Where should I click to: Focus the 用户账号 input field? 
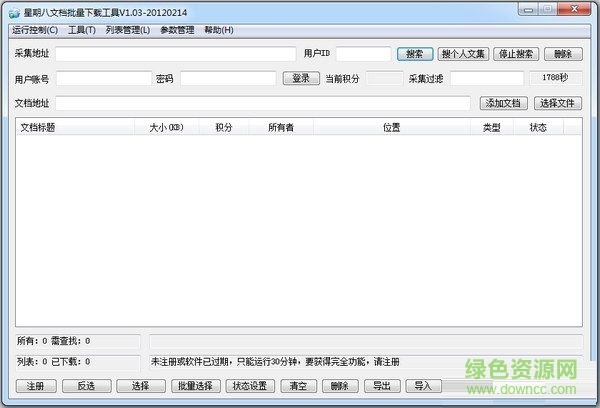click(104, 78)
